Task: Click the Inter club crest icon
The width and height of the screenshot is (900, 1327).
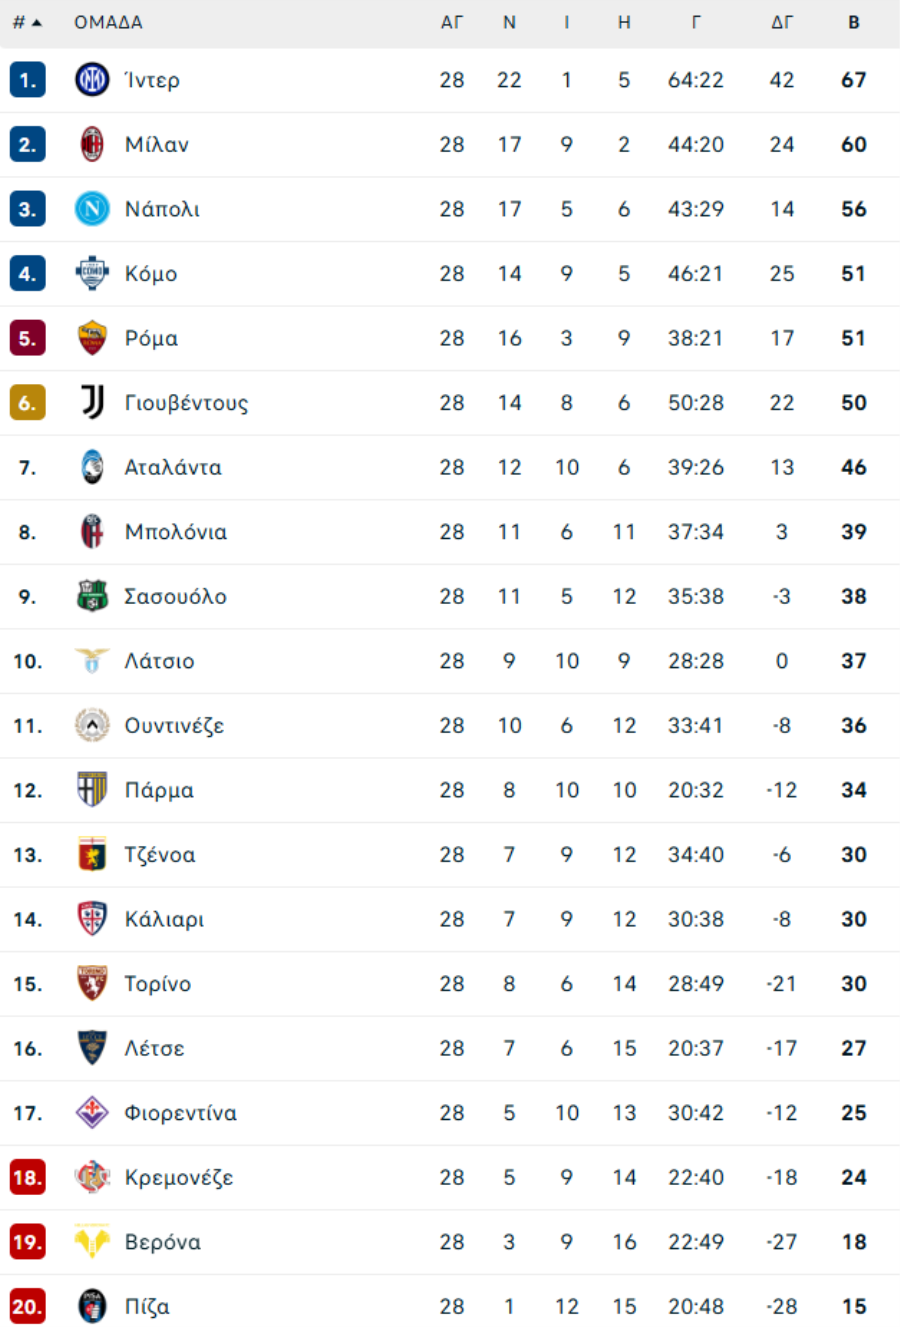Action: tap(92, 80)
